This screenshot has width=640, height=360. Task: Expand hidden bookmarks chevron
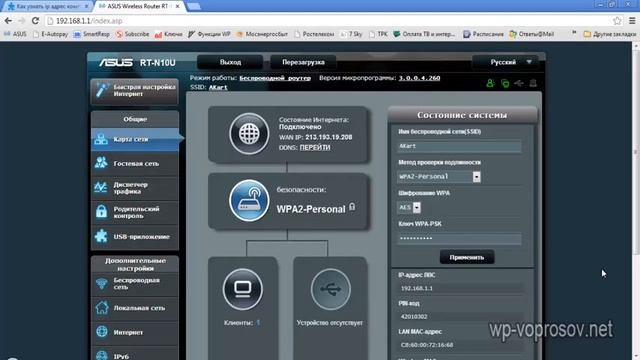[574, 33]
